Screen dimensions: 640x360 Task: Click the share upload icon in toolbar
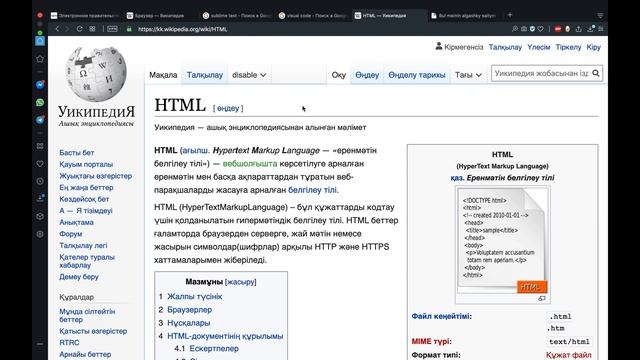[578, 29]
